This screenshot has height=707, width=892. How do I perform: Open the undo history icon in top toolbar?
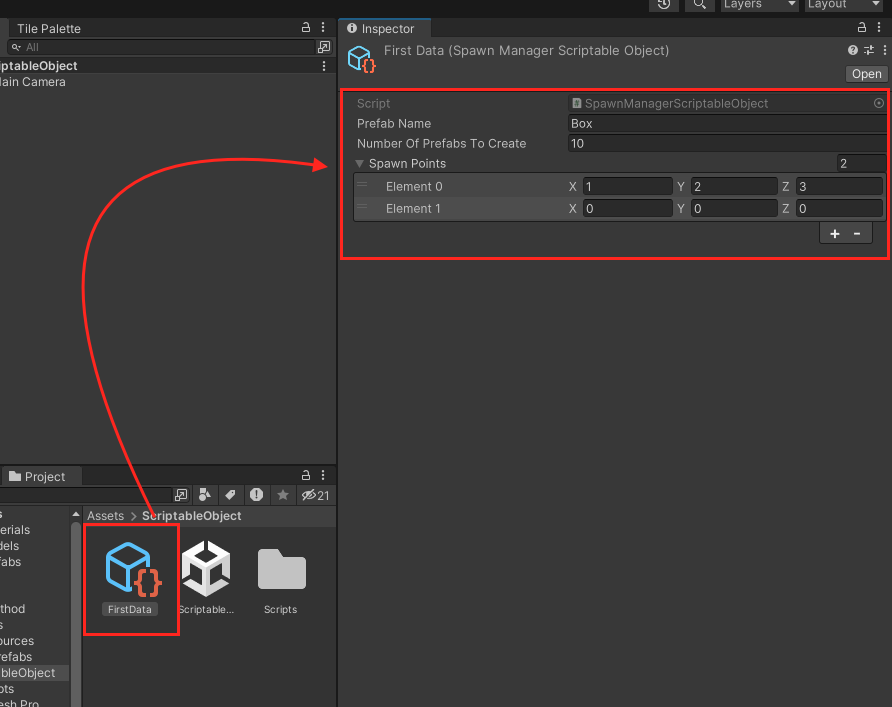click(x=664, y=5)
